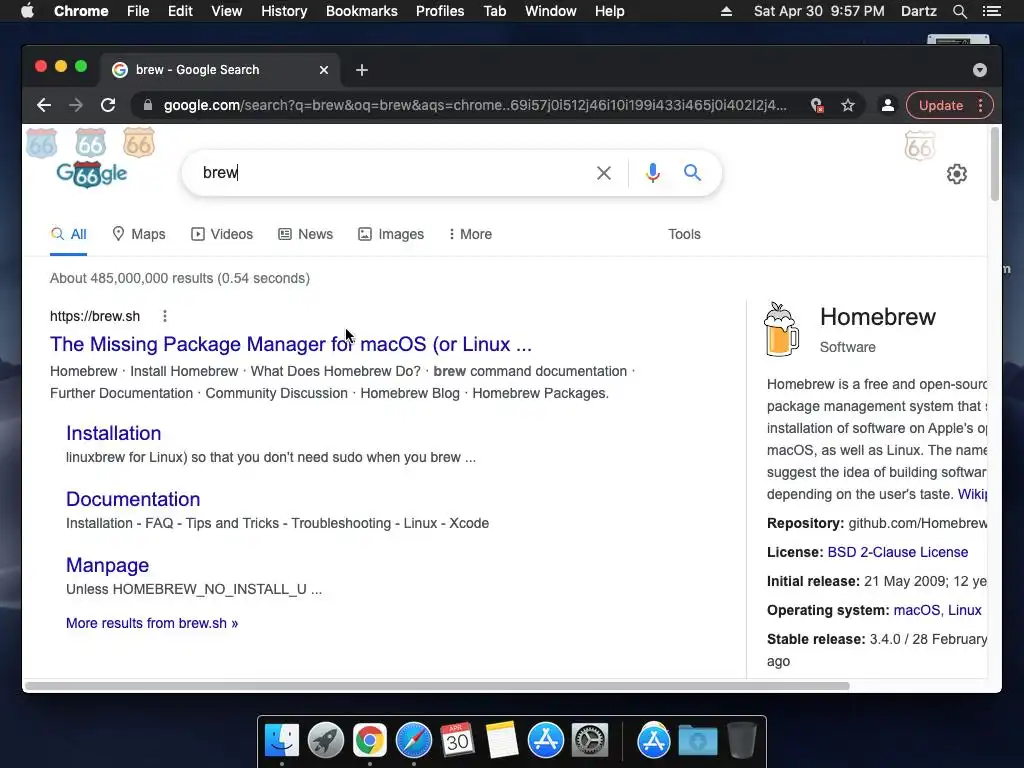Open the three-dot menu beside https://brew.sh
Image resolution: width=1024 pixels, height=768 pixels.
pyautogui.click(x=165, y=316)
